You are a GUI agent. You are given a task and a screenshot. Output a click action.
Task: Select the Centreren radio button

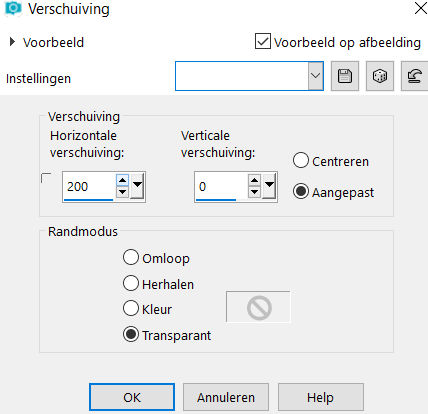[x=301, y=160]
